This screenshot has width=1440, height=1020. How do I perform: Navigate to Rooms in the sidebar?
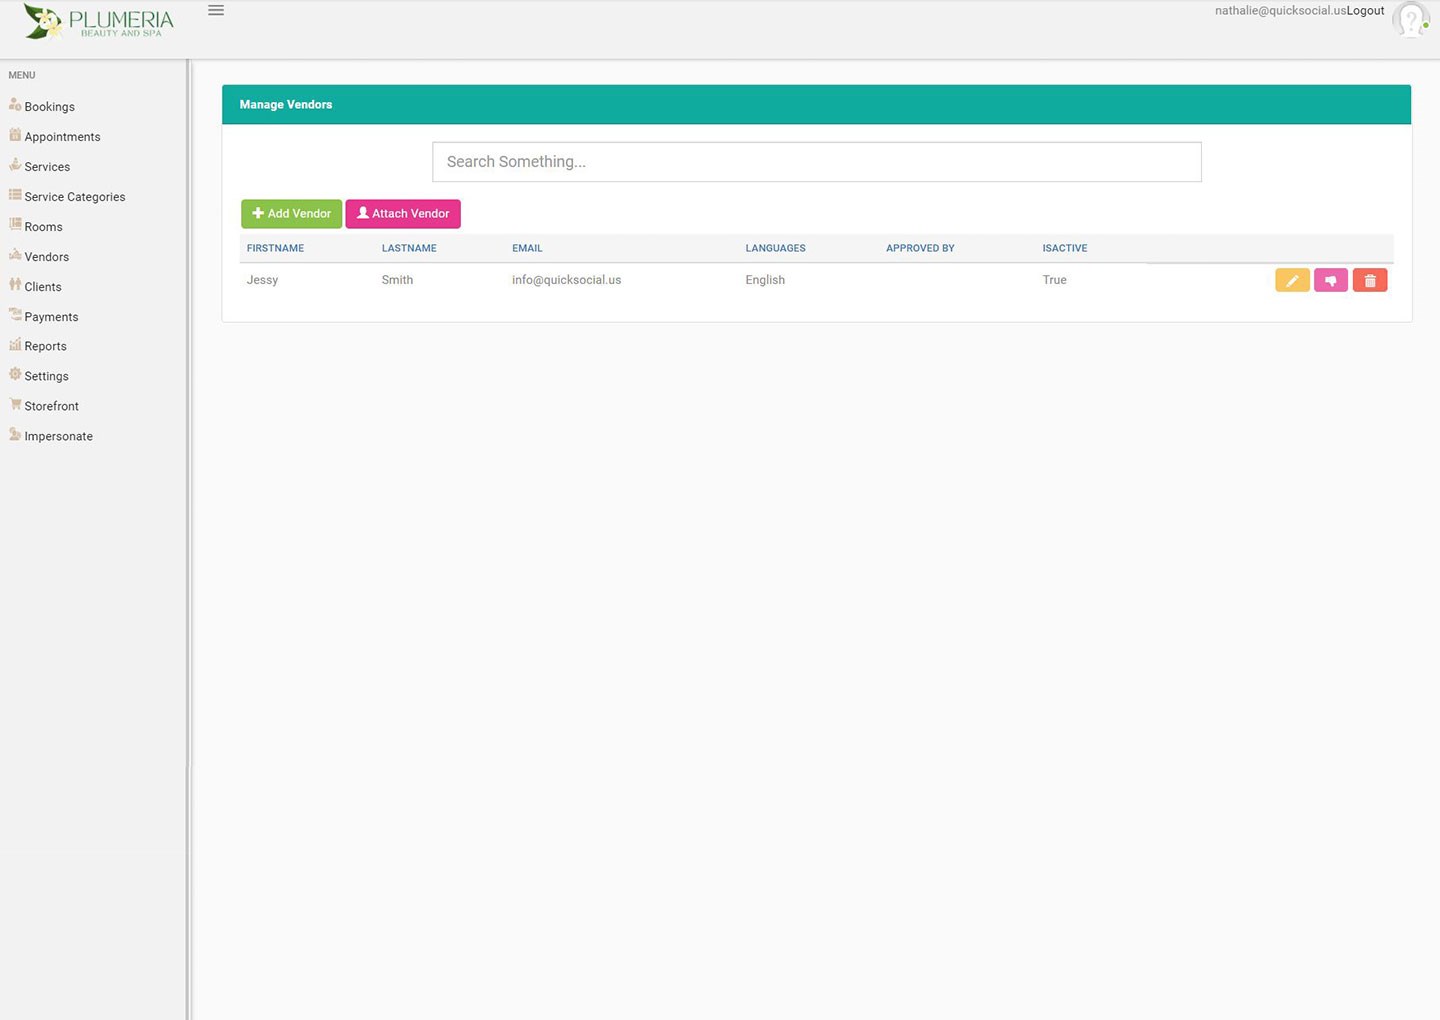coord(43,227)
